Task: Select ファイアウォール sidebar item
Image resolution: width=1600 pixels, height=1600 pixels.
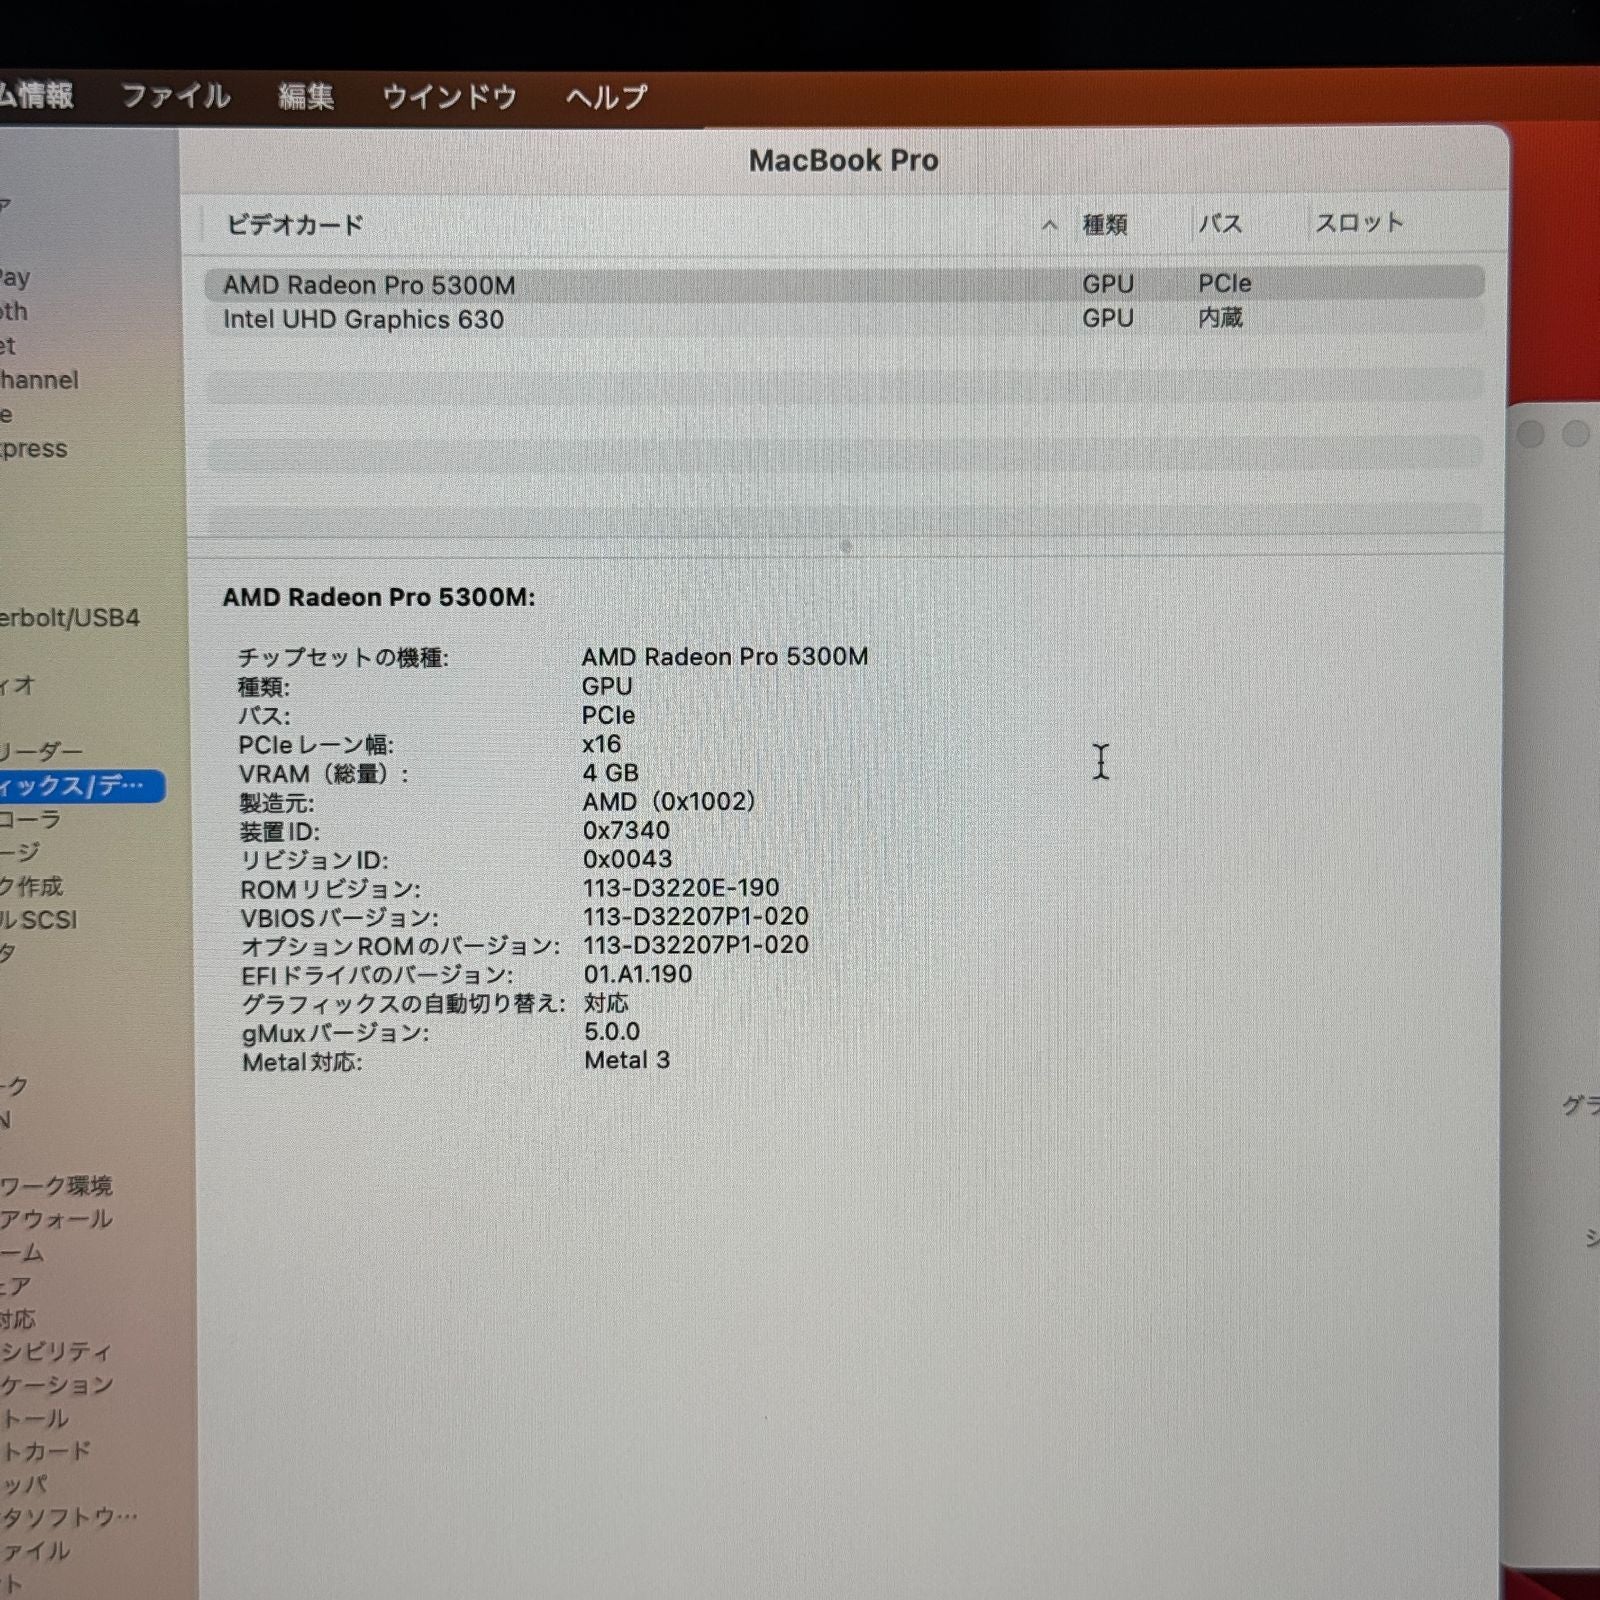Action: 56,1219
